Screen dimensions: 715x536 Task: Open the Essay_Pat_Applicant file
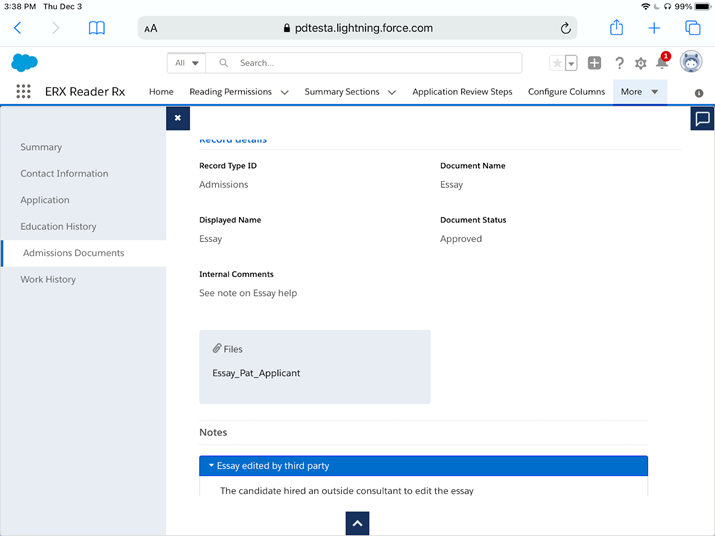pyautogui.click(x=256, y=373)
